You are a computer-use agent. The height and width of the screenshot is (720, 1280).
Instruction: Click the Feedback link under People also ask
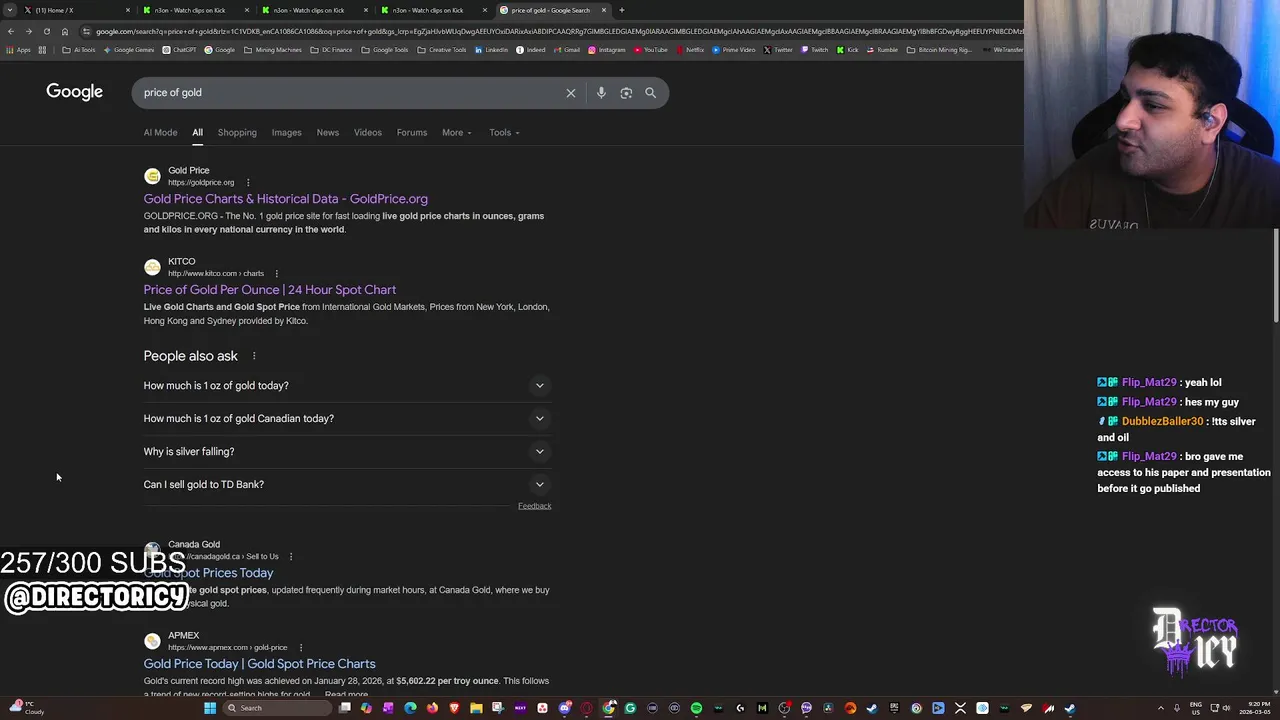tap(534, 506)
